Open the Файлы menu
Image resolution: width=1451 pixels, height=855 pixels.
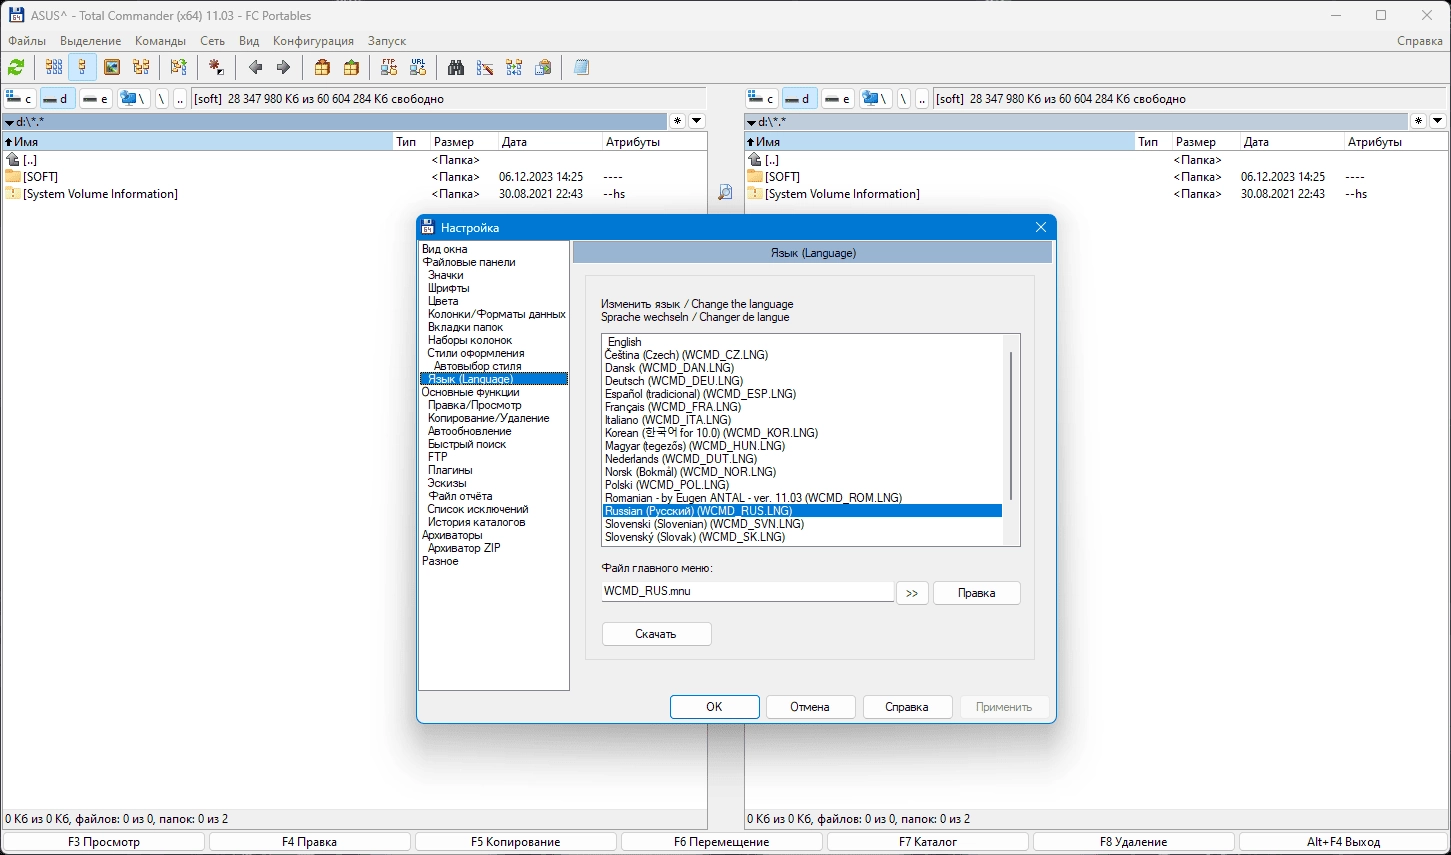click(x=27, y=41)
